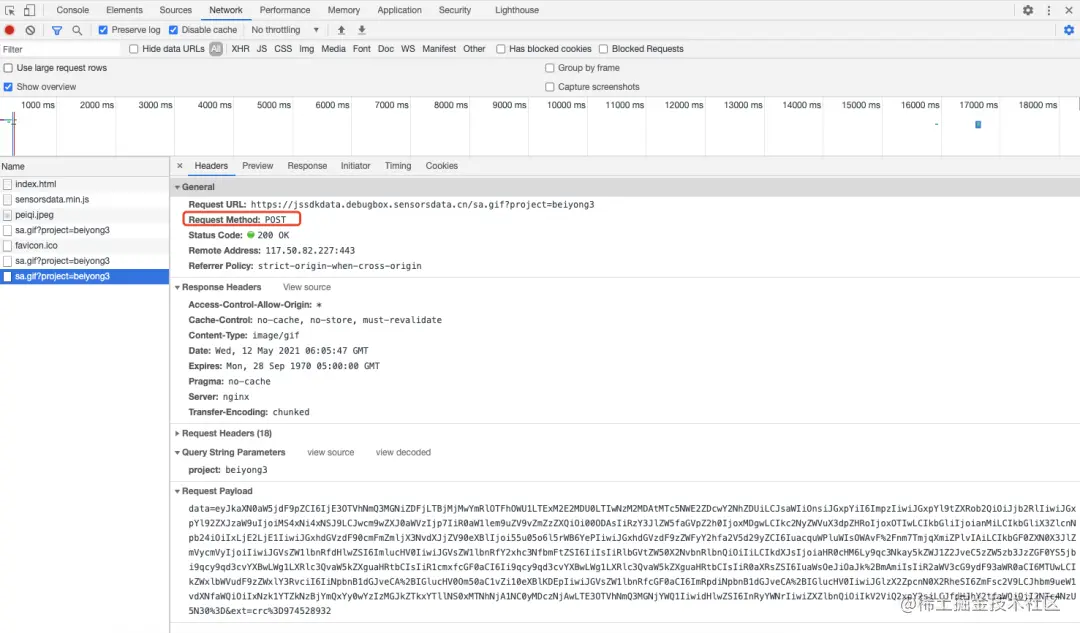Click the blue request marker near 17000 ms

(x=978, y=125)
